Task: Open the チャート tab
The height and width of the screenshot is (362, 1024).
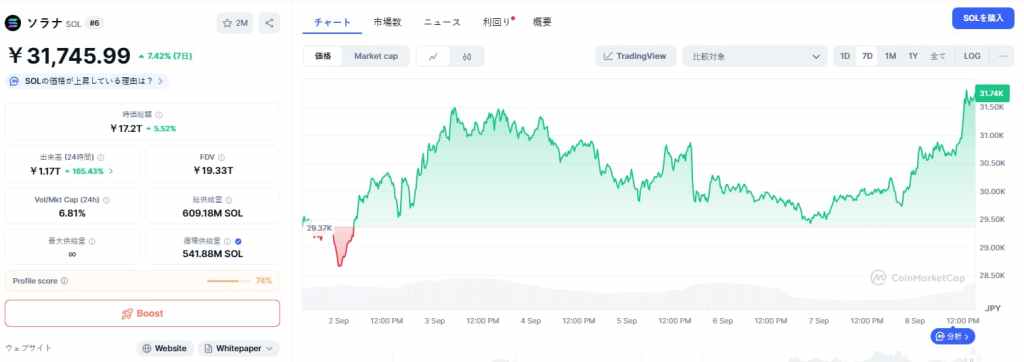Action: [x=332, y=22]
